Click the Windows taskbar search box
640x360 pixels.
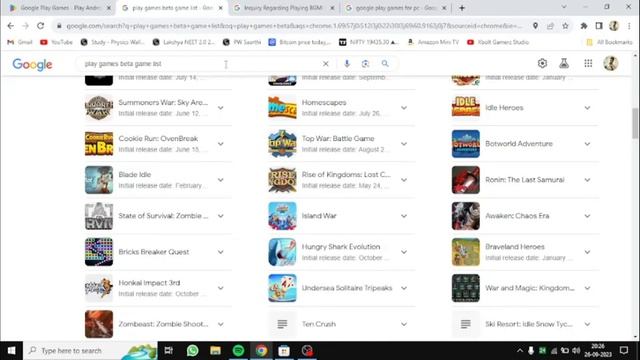tap(91, 351)
